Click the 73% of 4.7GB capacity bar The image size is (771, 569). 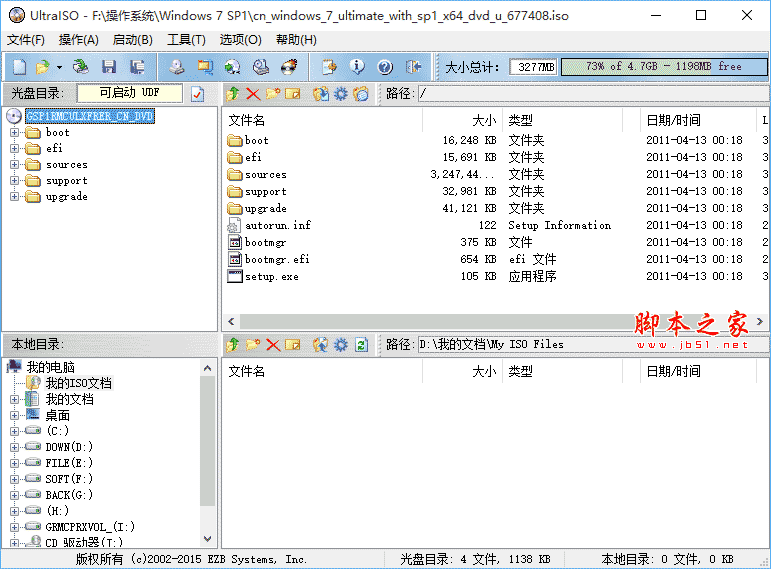664,66
